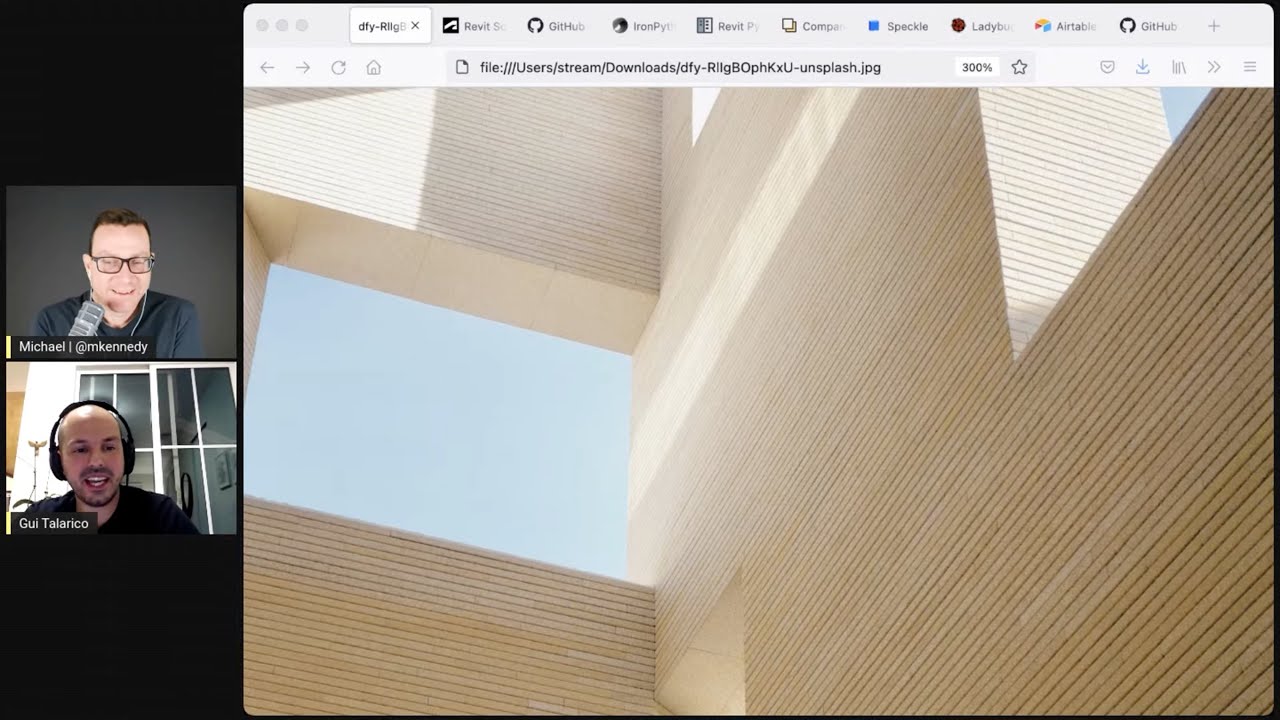Click the Back navigation arrow
Screen dimensions: 1280x720
coord(267,67)
